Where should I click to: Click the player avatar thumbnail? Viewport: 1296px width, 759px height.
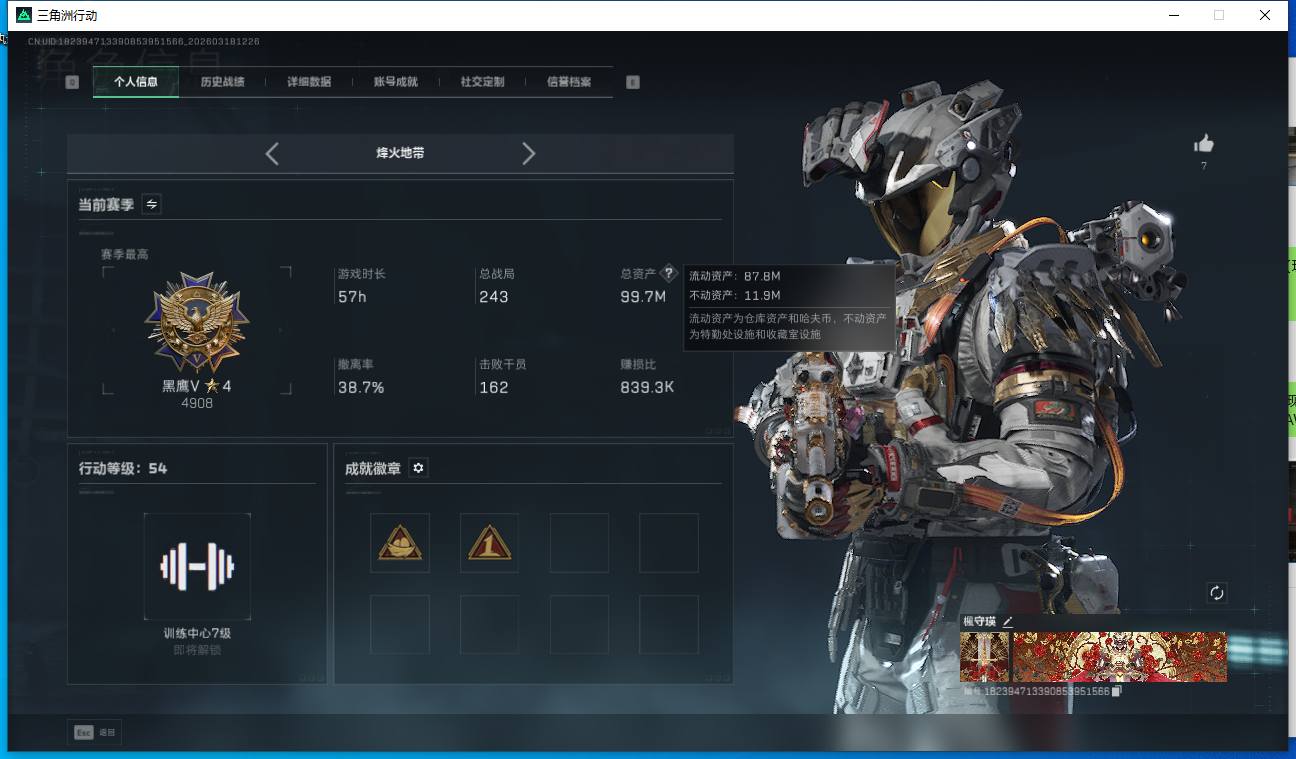pyautogui.click(x=985, y=657)
